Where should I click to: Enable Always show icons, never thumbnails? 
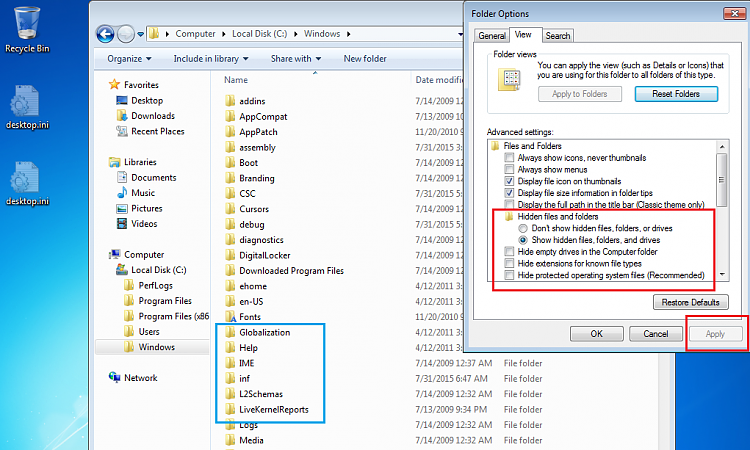point(509,158)
